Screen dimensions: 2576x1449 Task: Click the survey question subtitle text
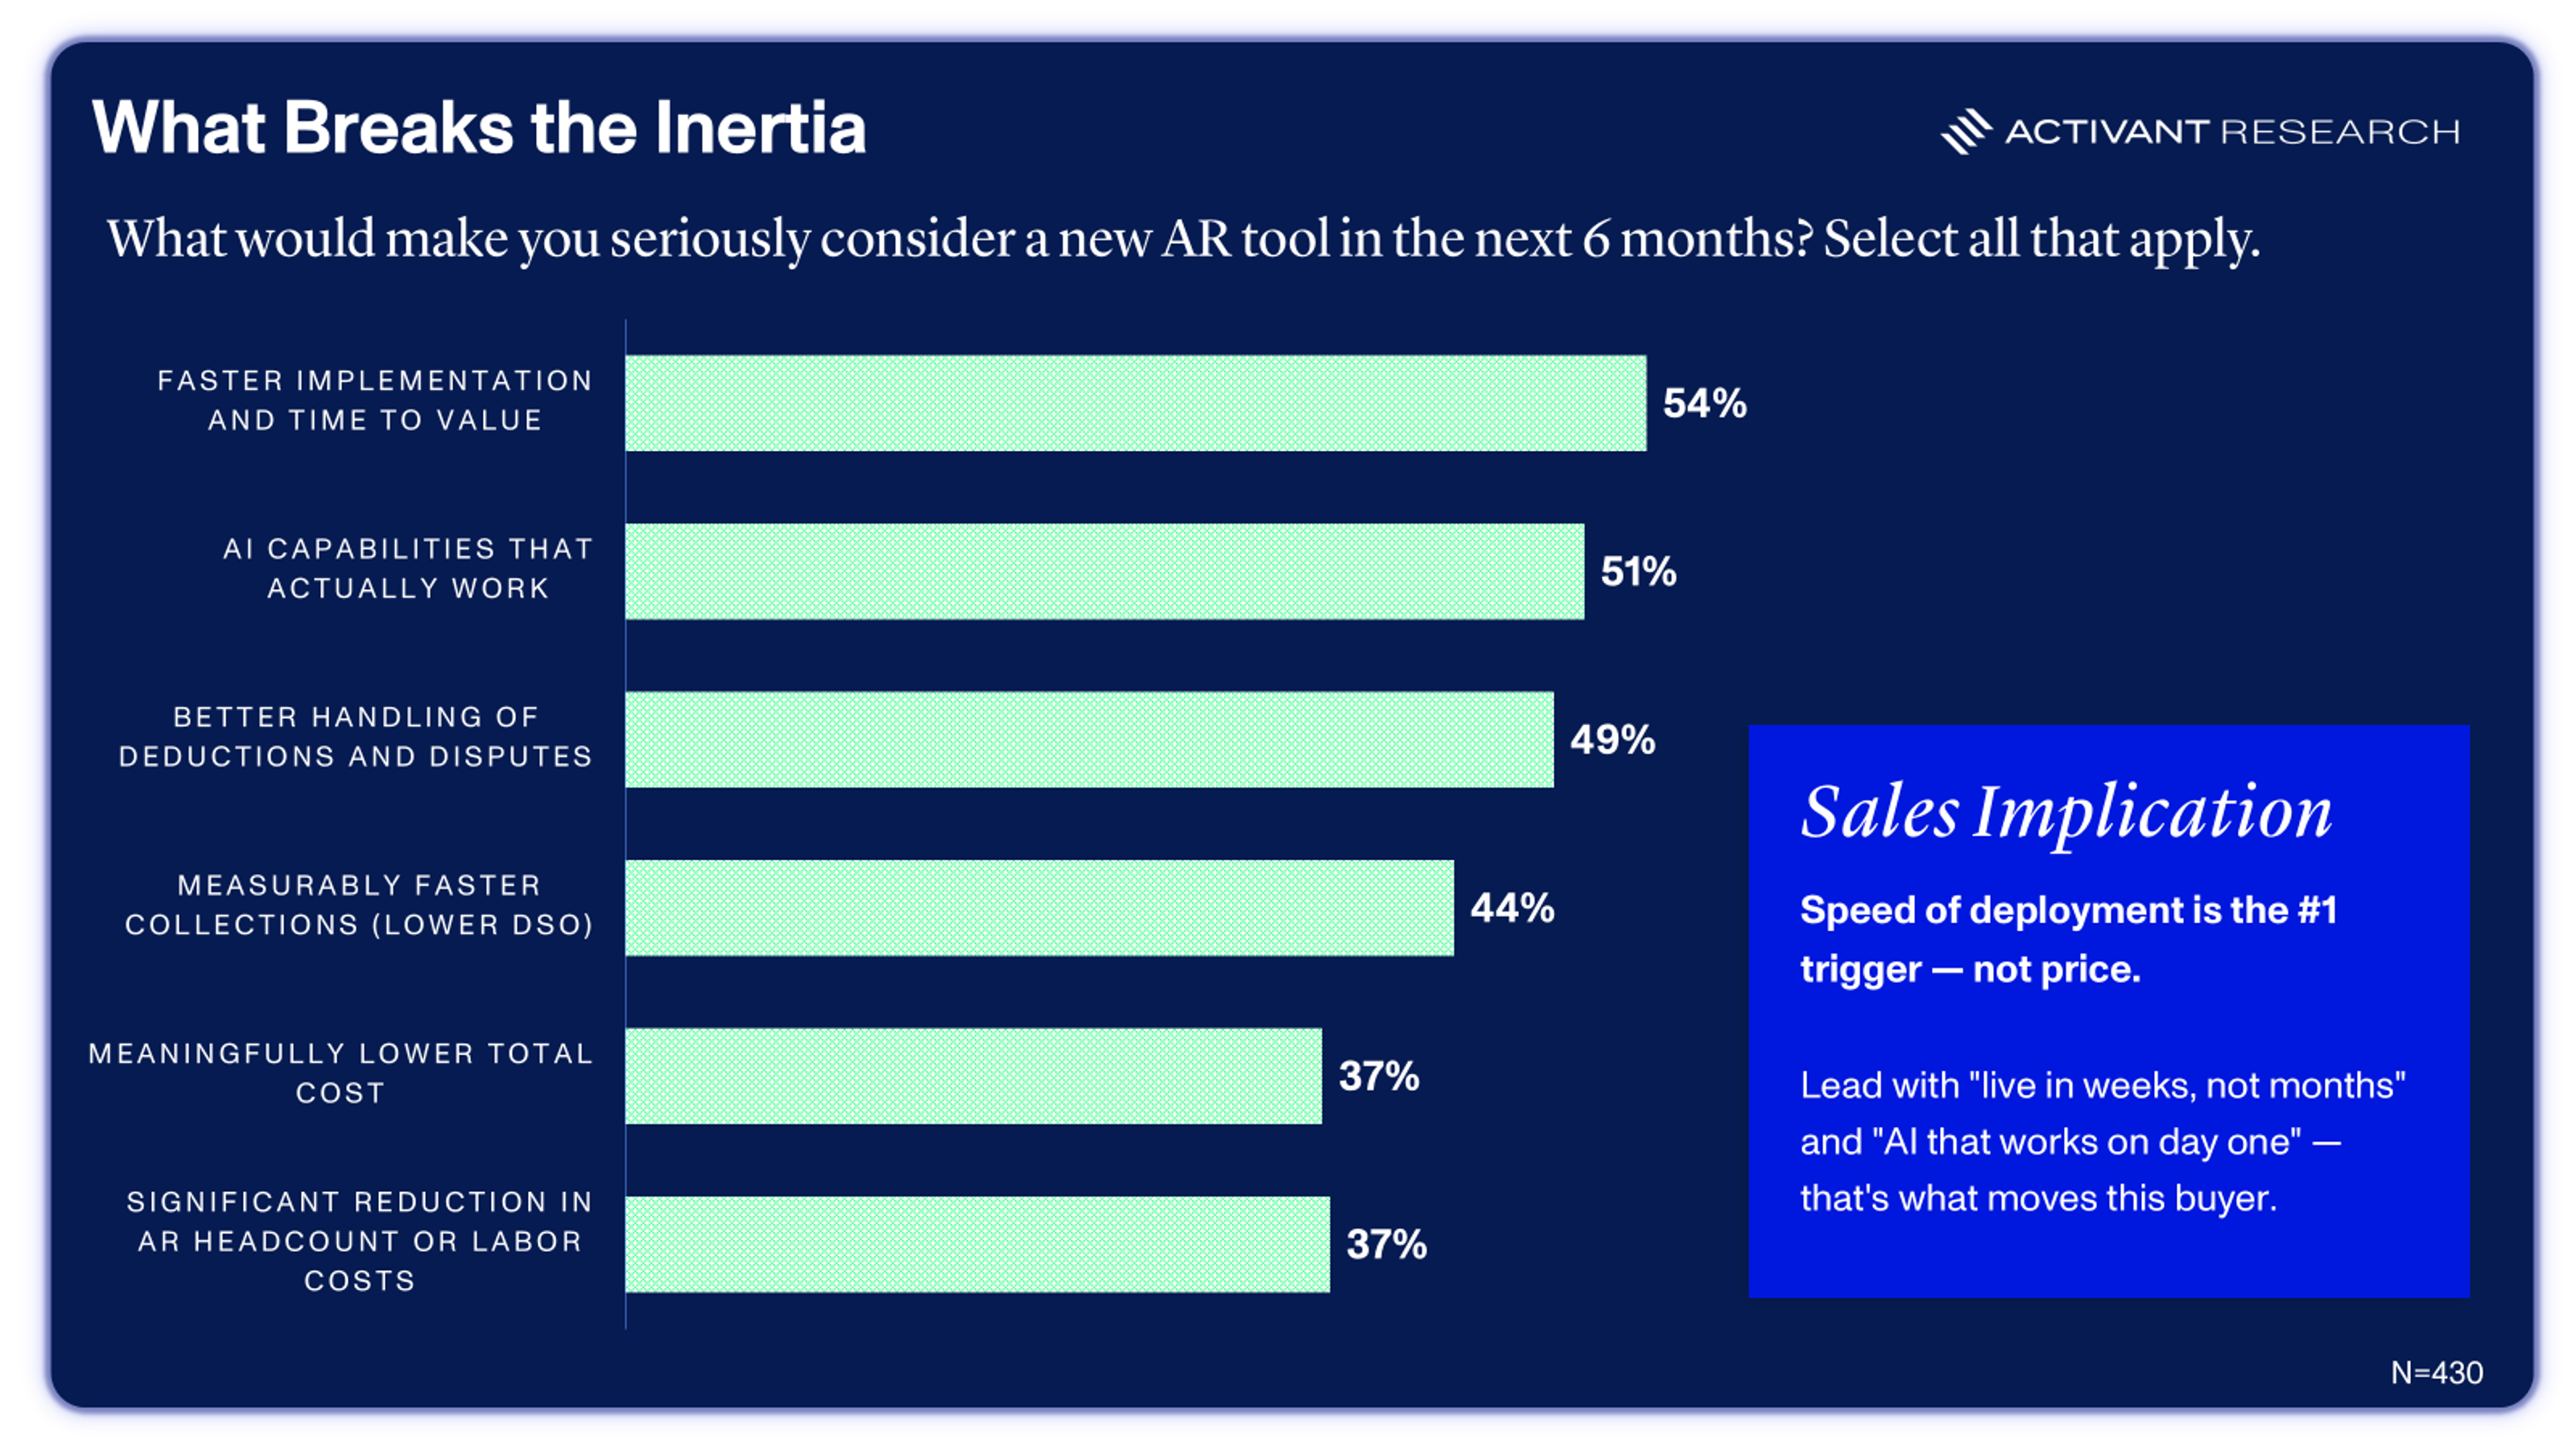pos(1183,240)
